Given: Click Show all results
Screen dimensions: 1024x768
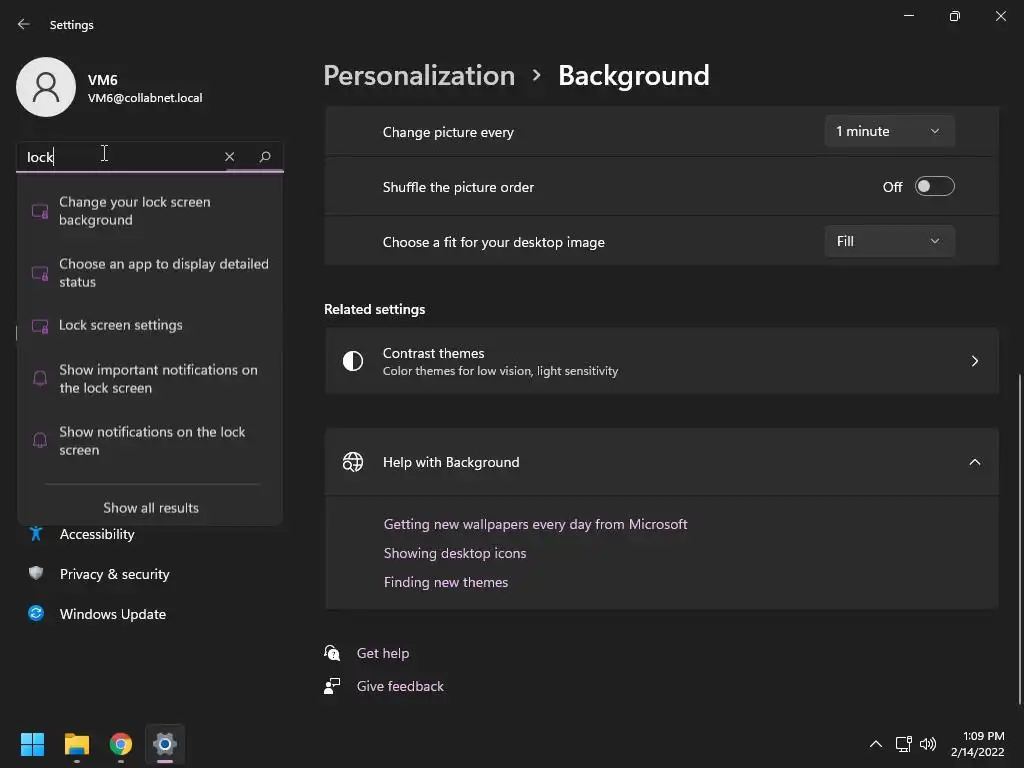Looking at the screenshot, I should [x=151, y=508].
